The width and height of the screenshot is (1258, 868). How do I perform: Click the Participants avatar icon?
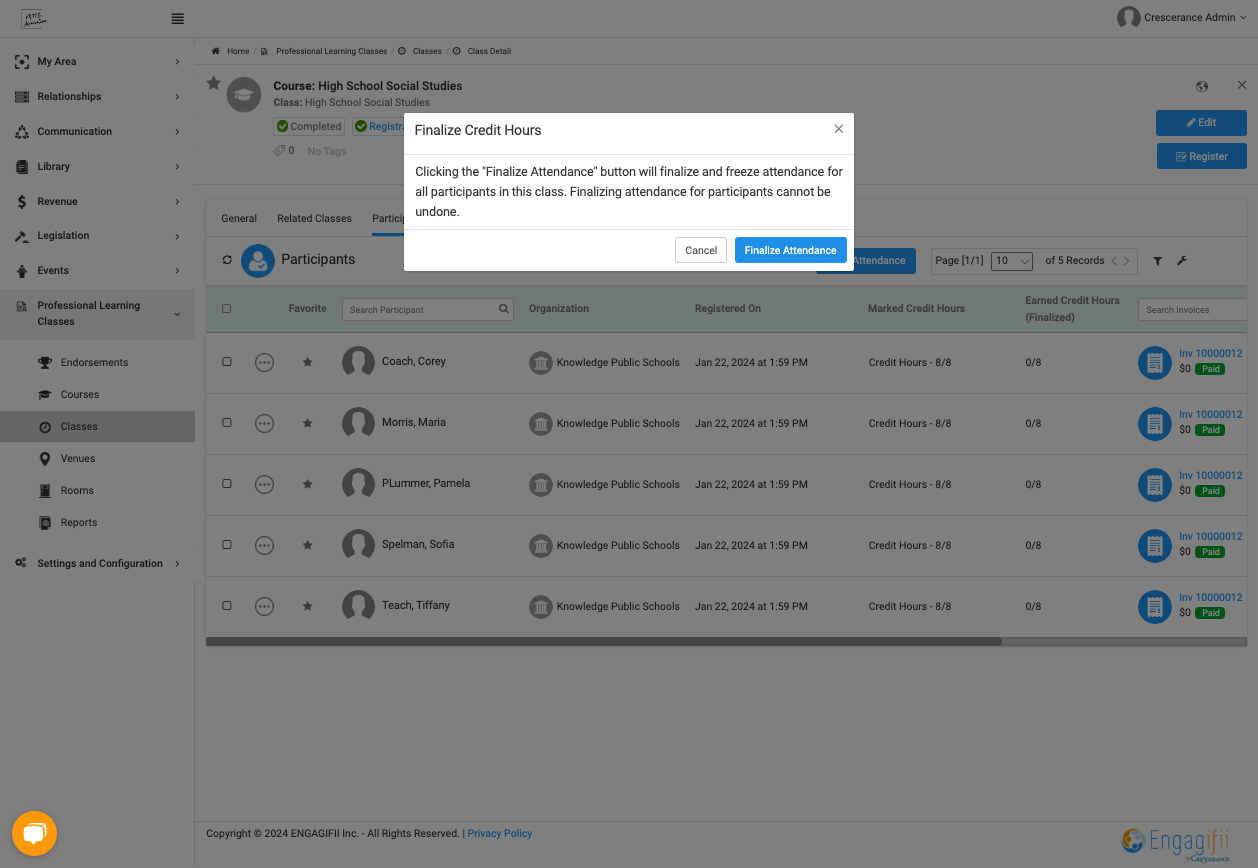click(258, 261)
